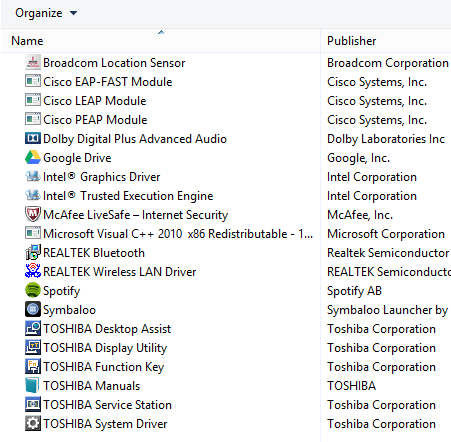Click the Symbaloo Launcher by publisher cell
The width and height of the screenshot is (451, 442).
388,310
